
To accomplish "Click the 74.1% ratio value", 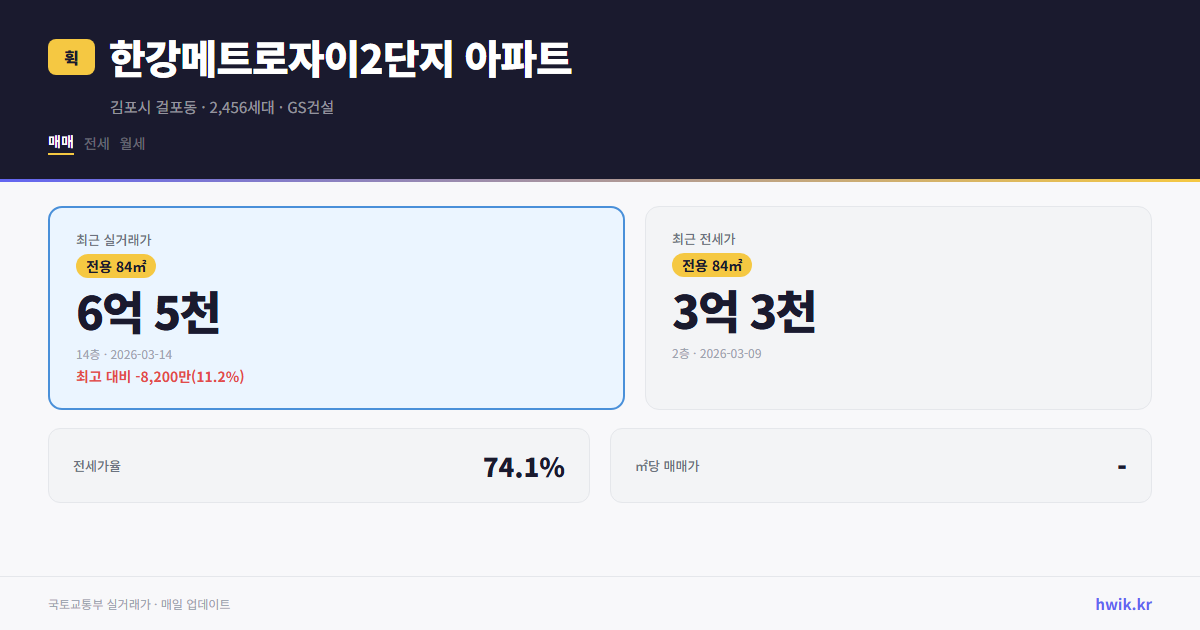I will [524, 465].
